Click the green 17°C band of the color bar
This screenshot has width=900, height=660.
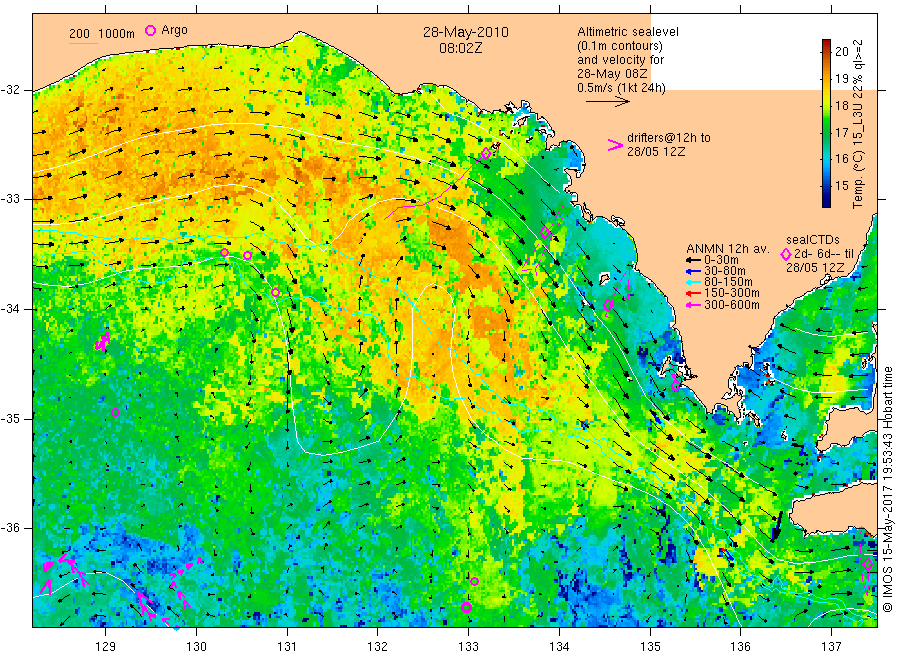pos(826,133)
